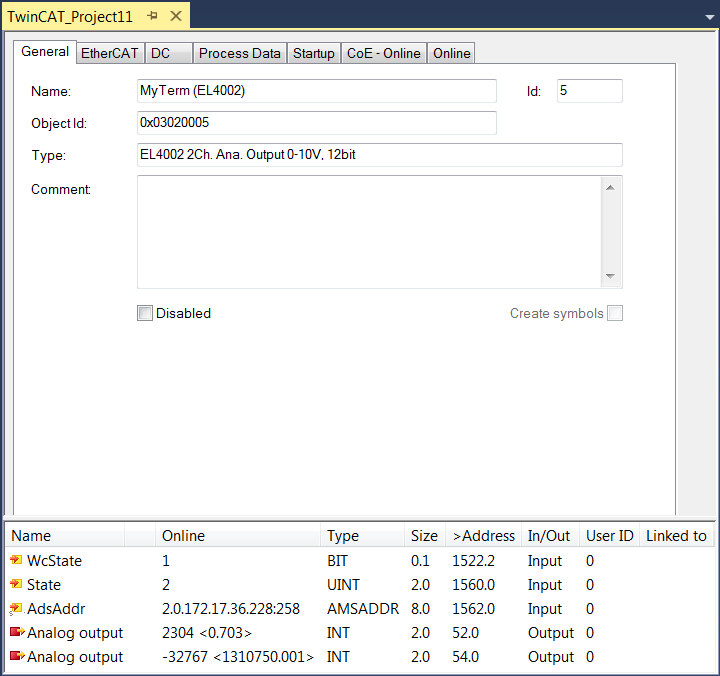Viewport: 720px width, 676px height.
Task: Click the address cell 52.0
Action: (465, 632)
